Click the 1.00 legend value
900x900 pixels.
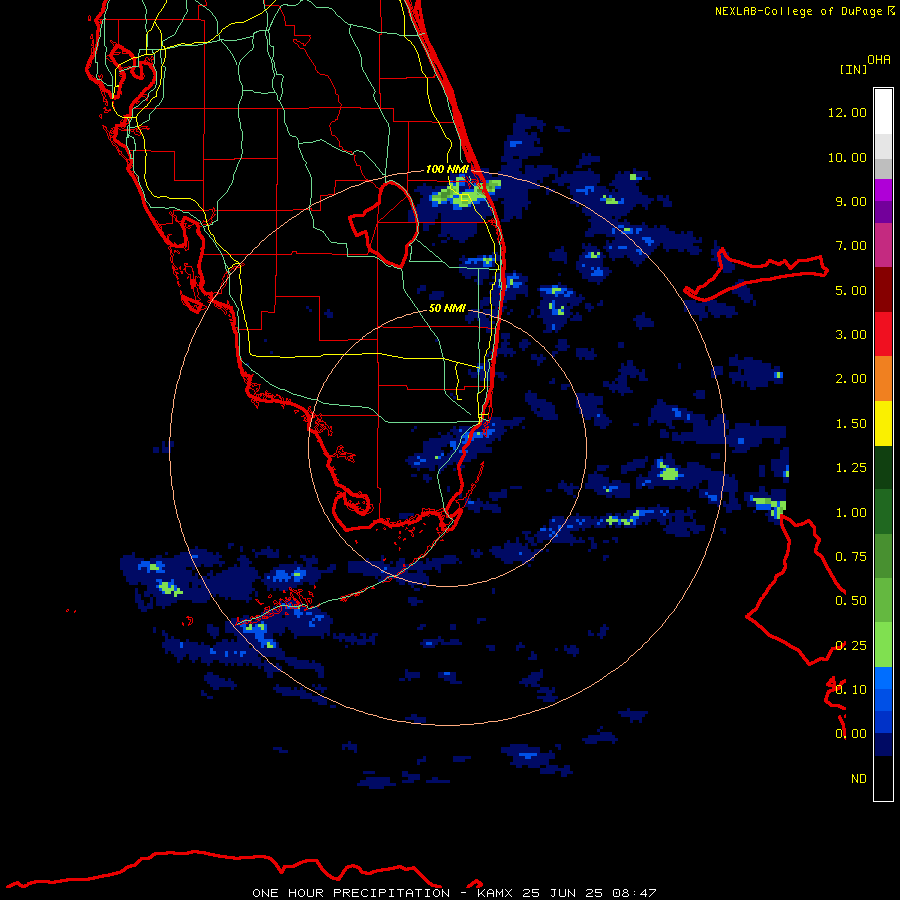pos(851,513)
